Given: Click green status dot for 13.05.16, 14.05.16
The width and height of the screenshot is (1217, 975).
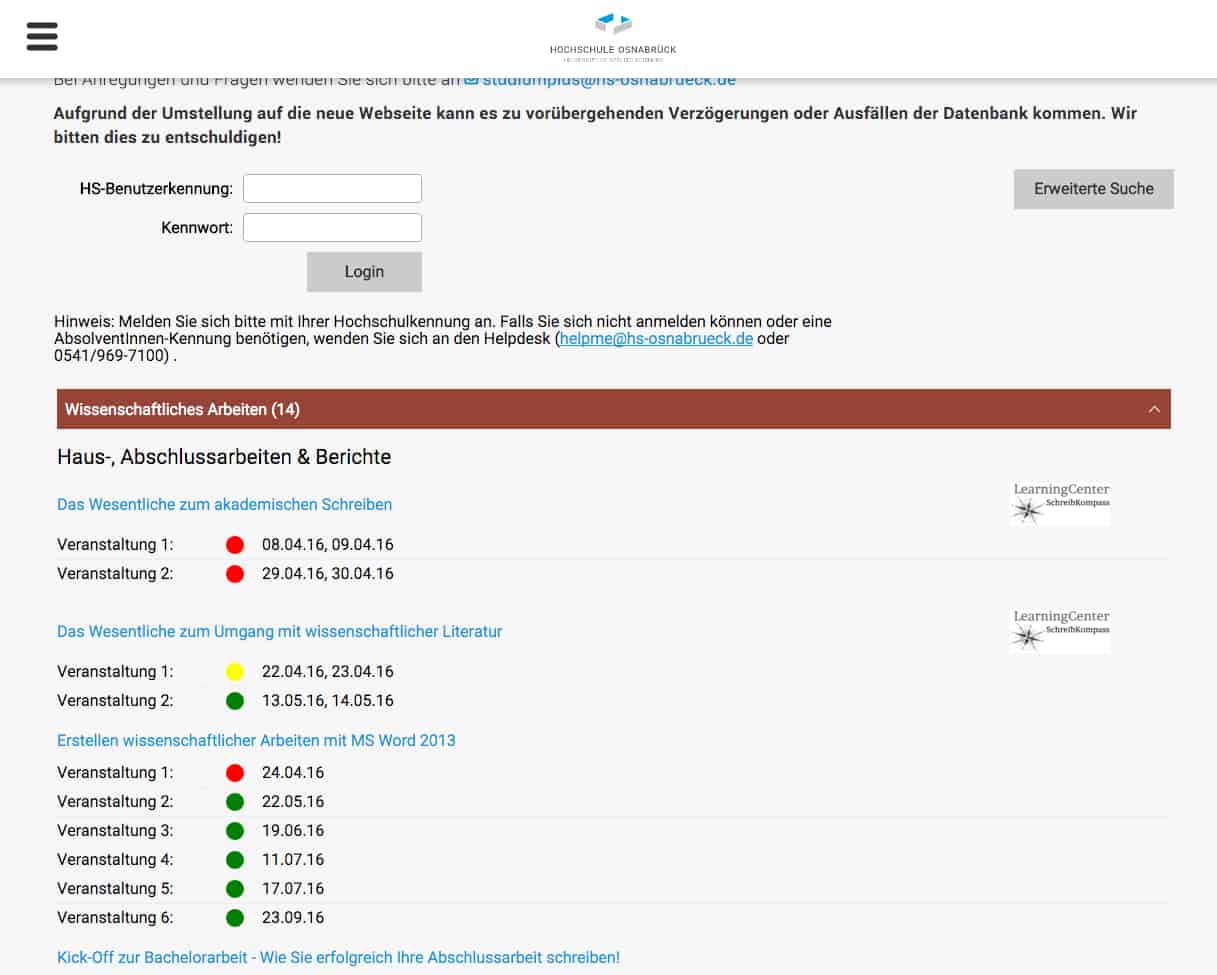Looking at the screenshot, I should [235, 701].
